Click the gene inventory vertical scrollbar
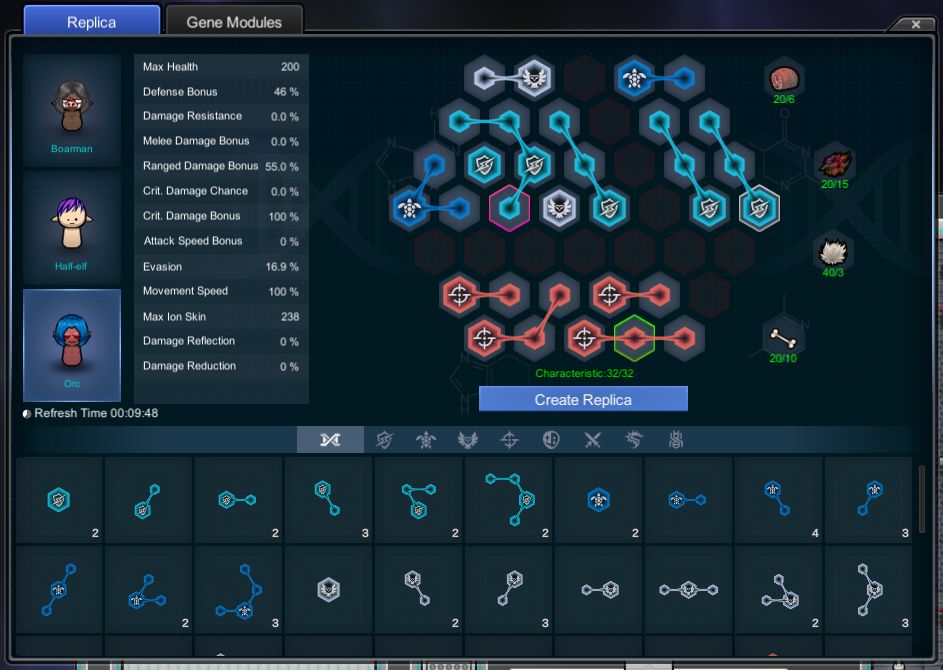 click(x=921, y=498)
